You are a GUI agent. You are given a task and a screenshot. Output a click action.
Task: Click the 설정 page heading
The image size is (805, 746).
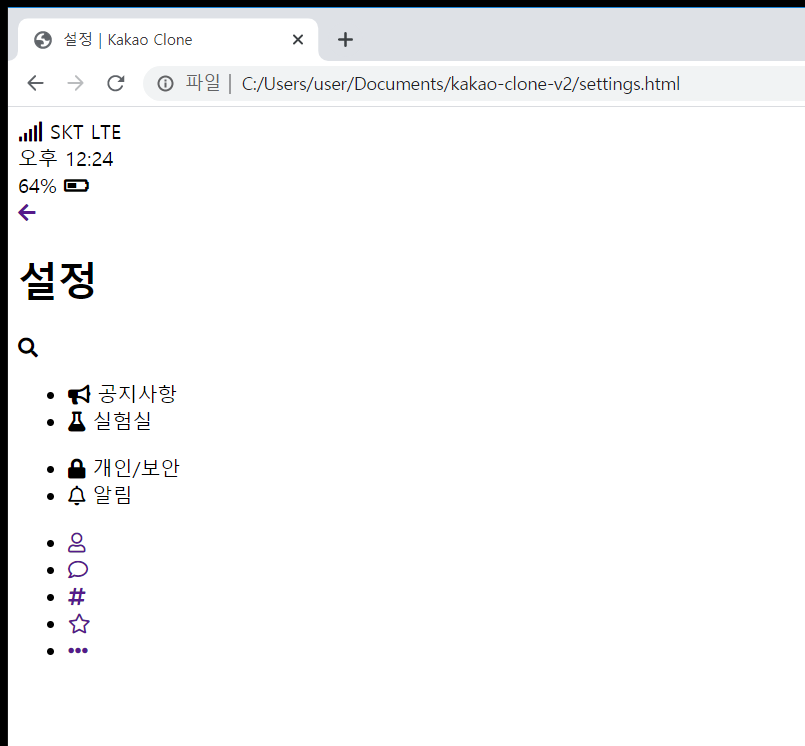point(58,280)
